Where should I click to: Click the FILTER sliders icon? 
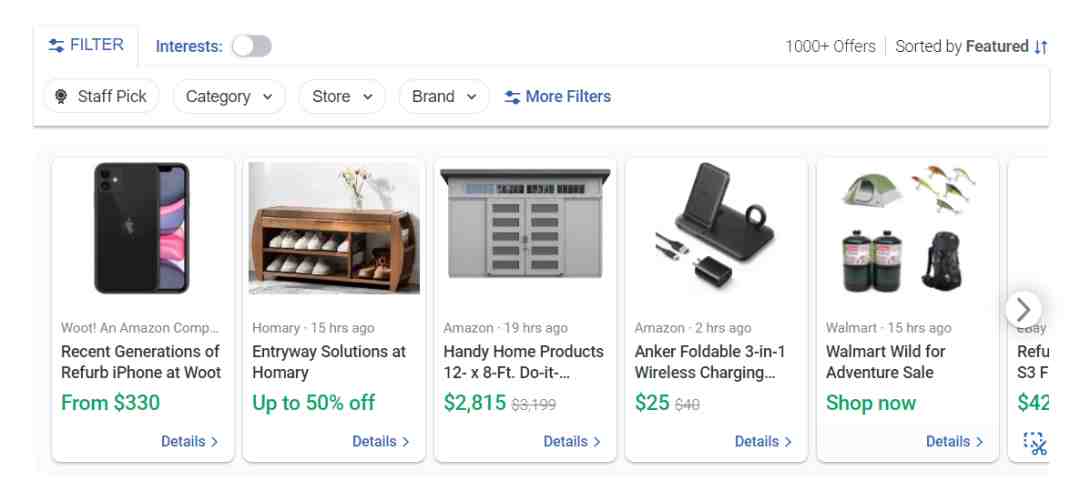tap(56, 45)
